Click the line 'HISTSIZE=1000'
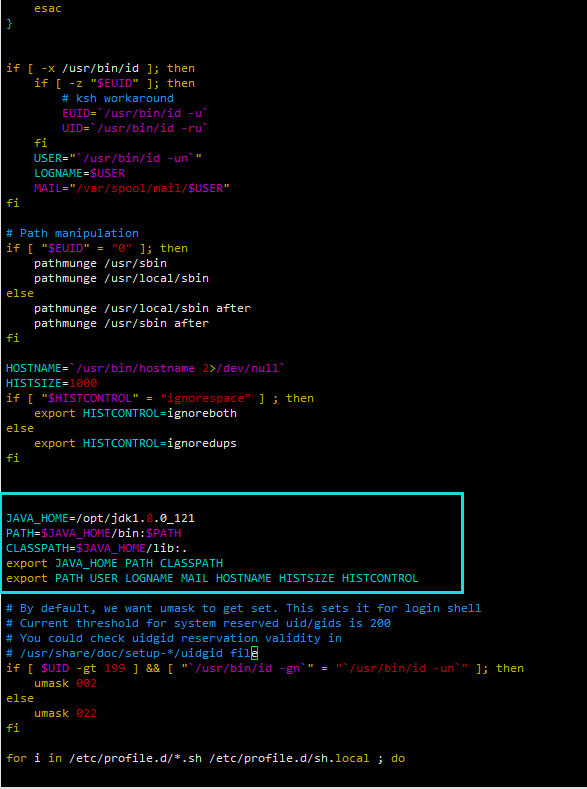This screenshot has width=587, height=789. tap(51, 383)
